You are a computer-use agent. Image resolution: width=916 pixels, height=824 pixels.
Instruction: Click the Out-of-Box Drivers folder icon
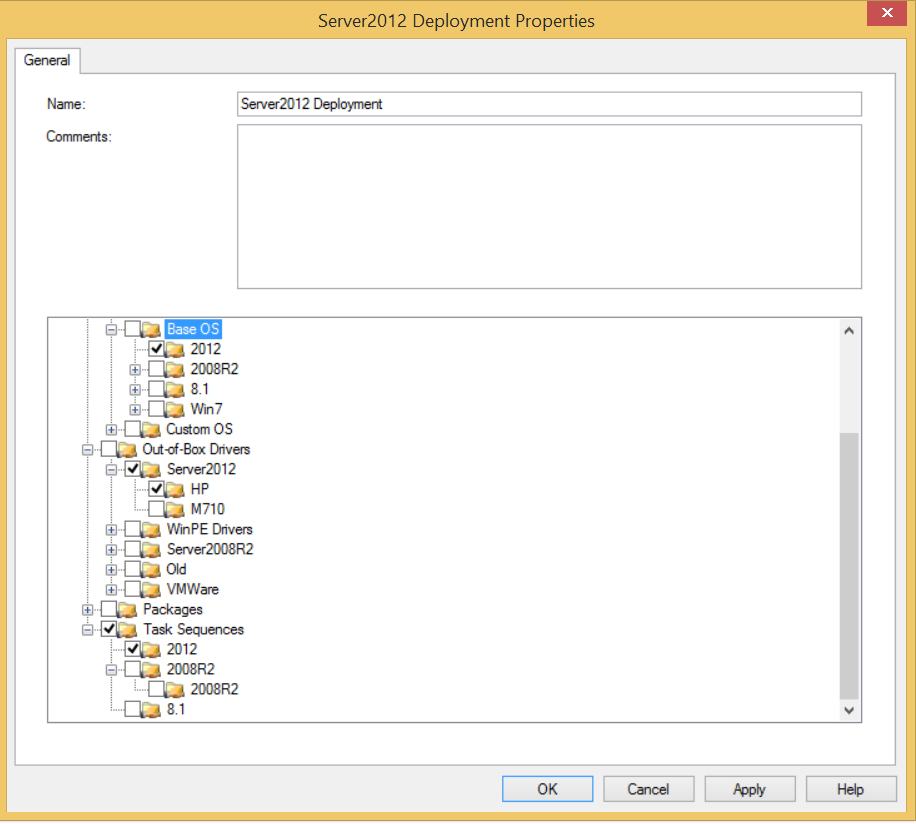[x=127, y=450]
